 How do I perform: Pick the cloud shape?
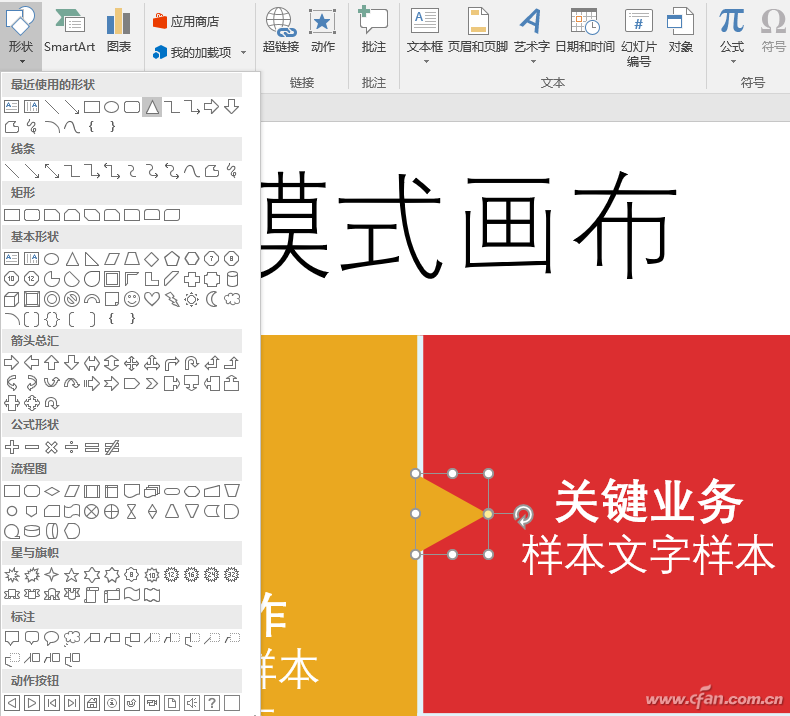232,299
